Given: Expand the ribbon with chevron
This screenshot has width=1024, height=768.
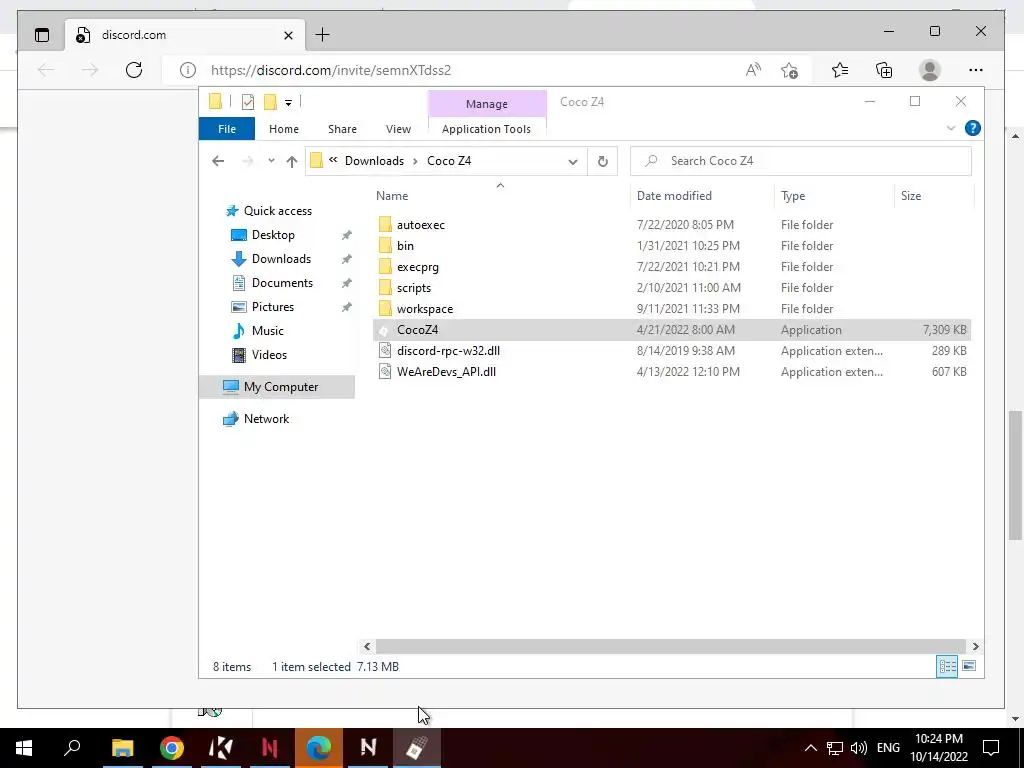Looking at the screenshot, I should (x=951, y=128).
